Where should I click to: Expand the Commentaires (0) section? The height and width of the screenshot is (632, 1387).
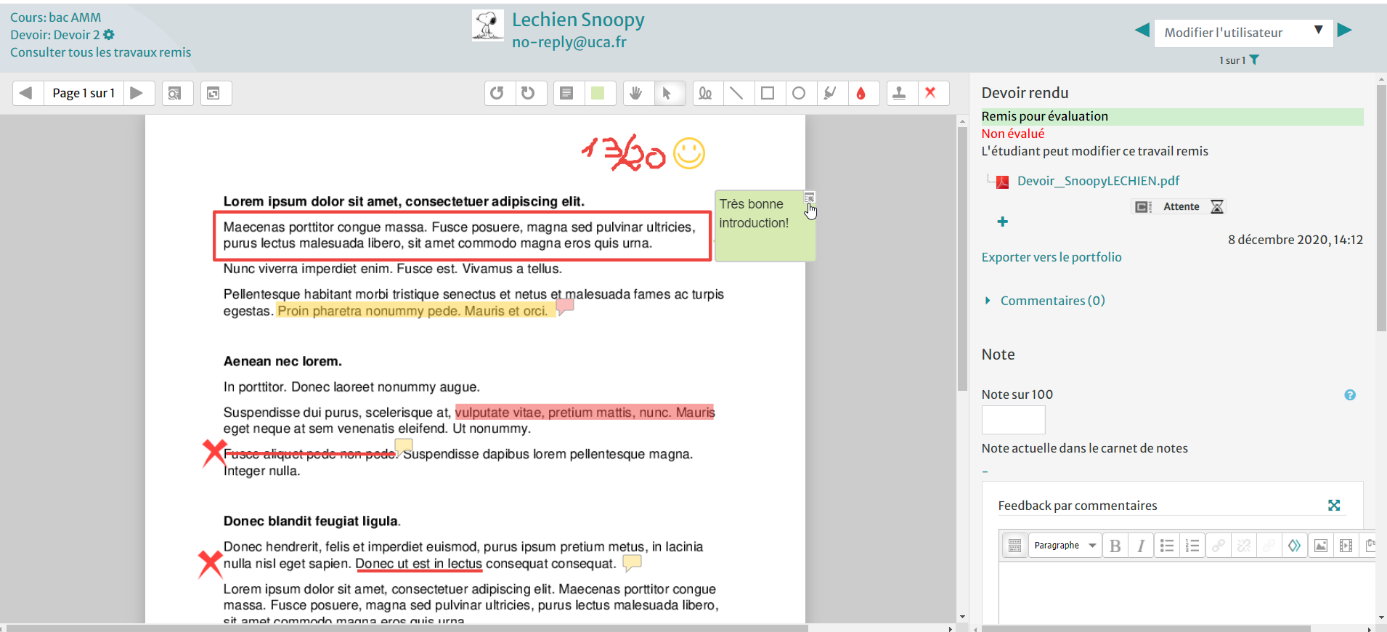click(x=1051, y=301)
